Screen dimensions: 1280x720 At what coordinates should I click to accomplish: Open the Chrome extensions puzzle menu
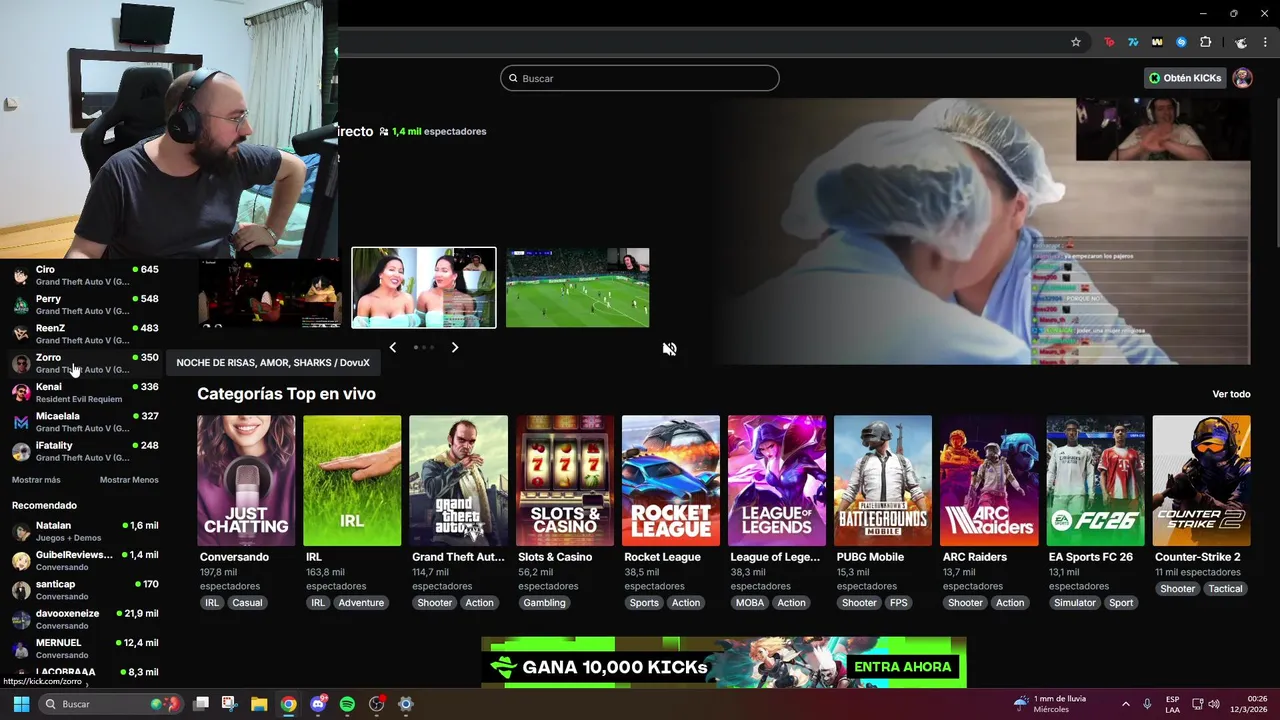coord(1205,42)
